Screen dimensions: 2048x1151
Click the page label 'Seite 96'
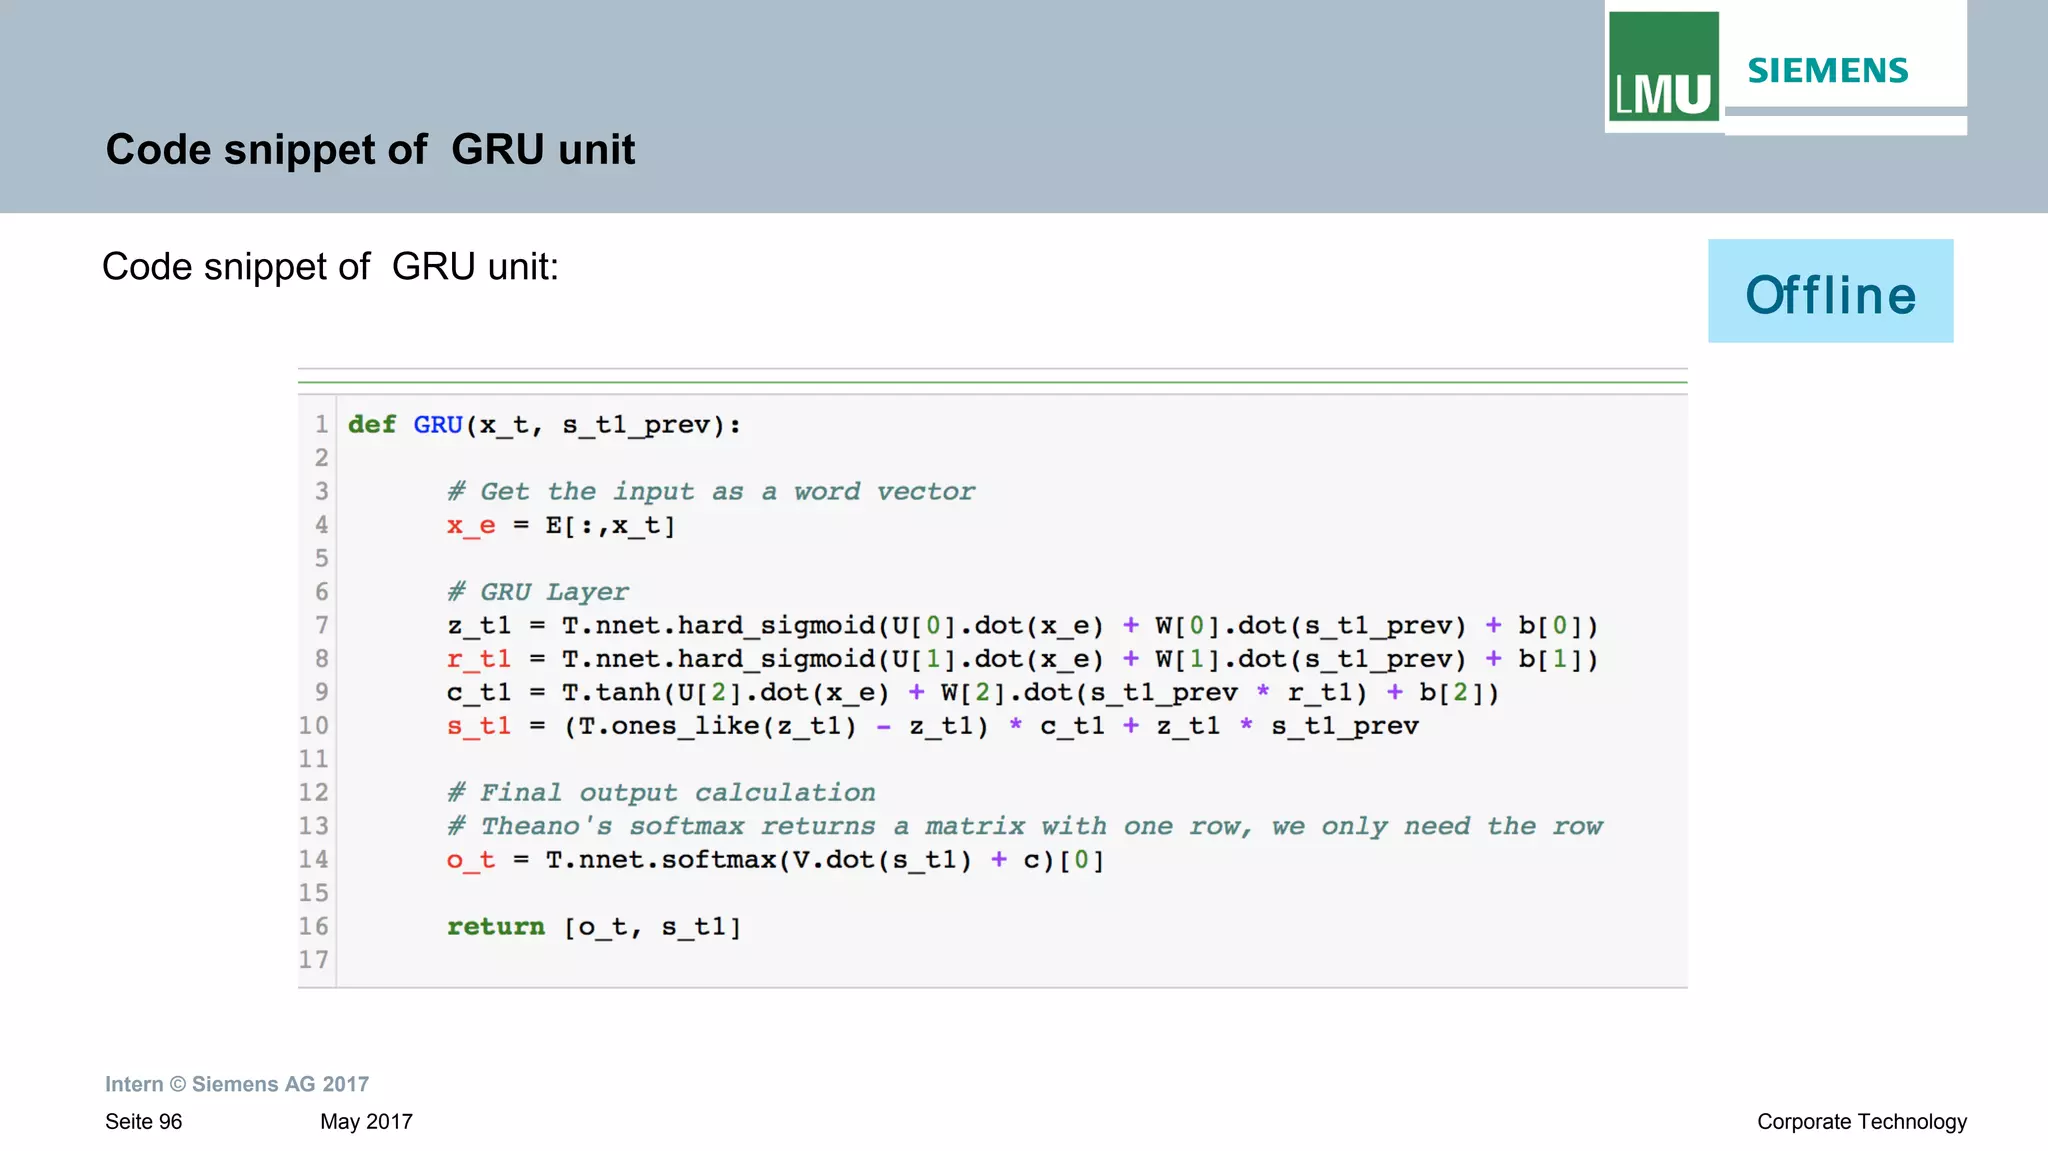[144, 1122]
